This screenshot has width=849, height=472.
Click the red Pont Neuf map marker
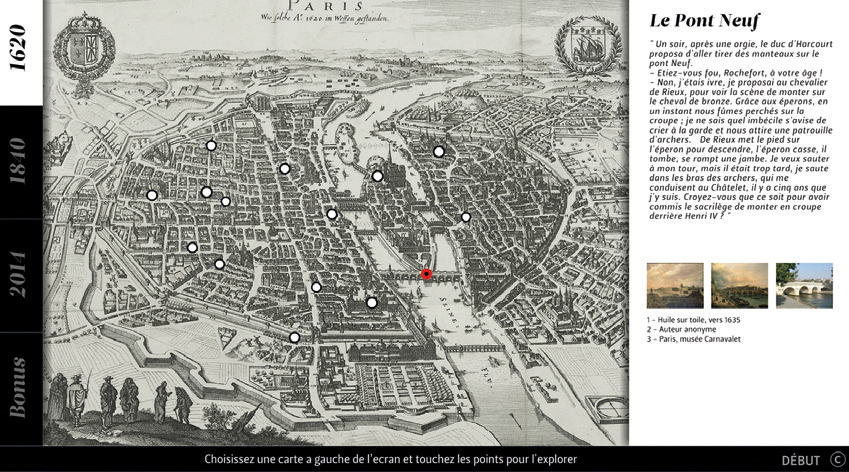pyautogui.click(x=427, y=274)
